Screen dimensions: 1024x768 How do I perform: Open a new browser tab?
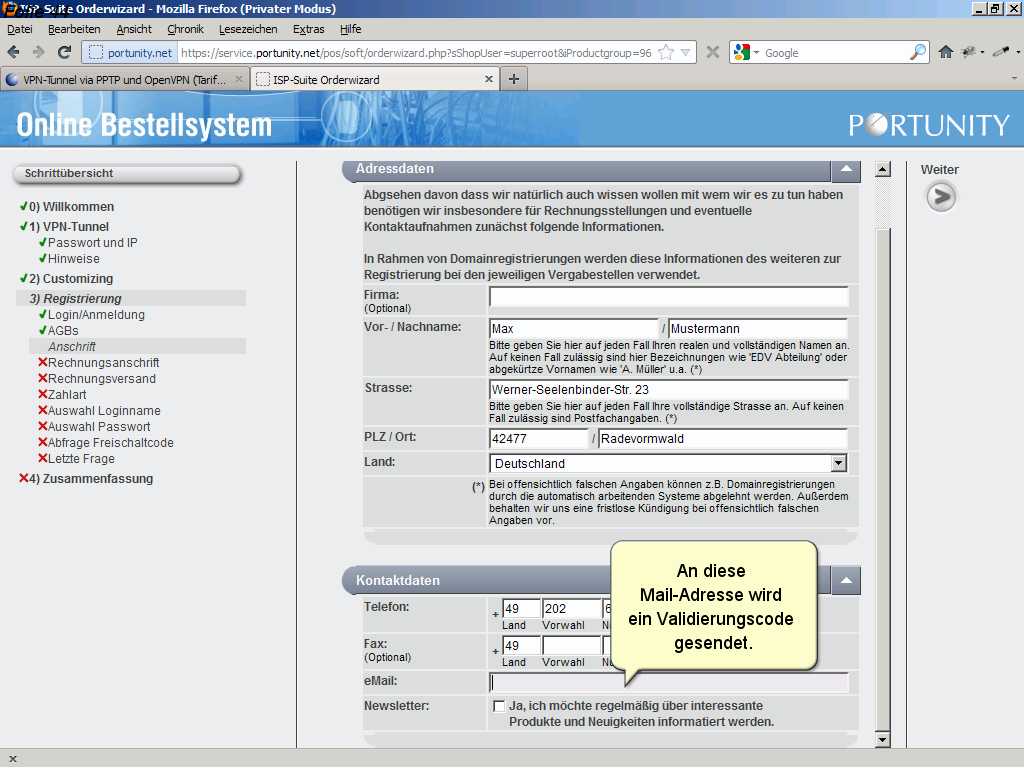tap(513, 79)
